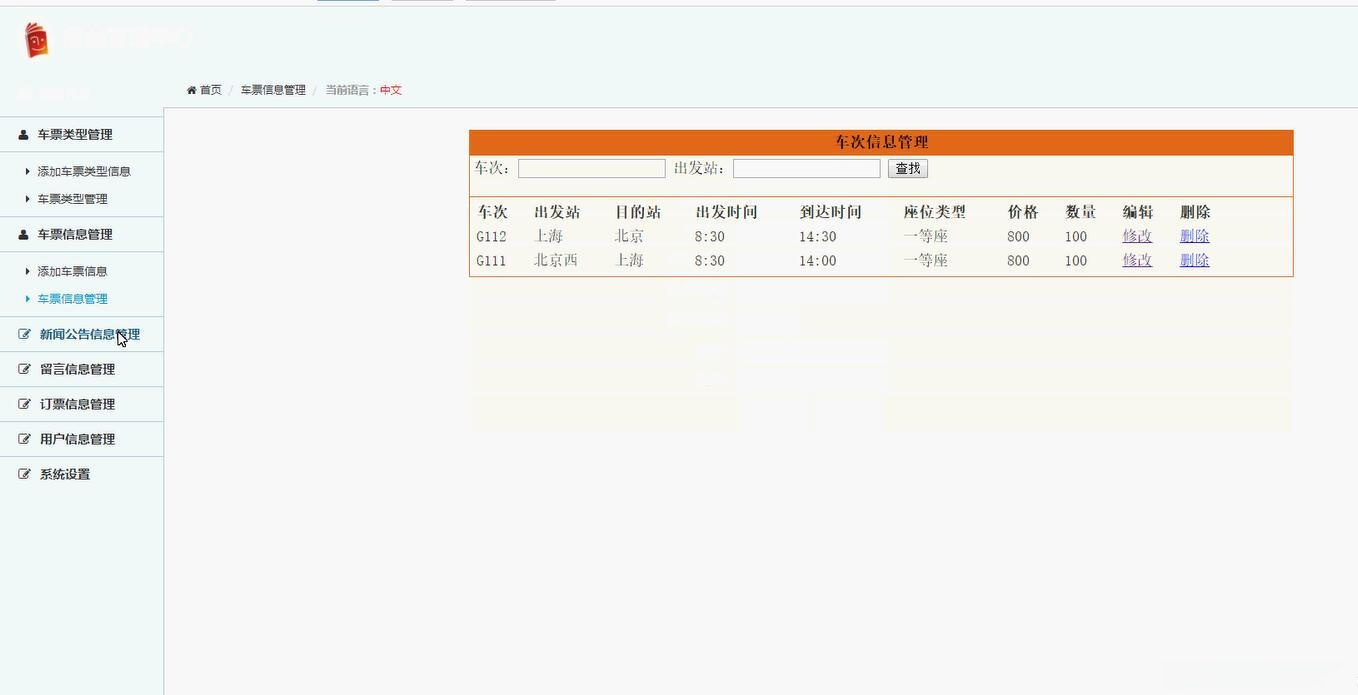Click 价格 column header
This screenshot has height=695, width=1358.
1023,212
